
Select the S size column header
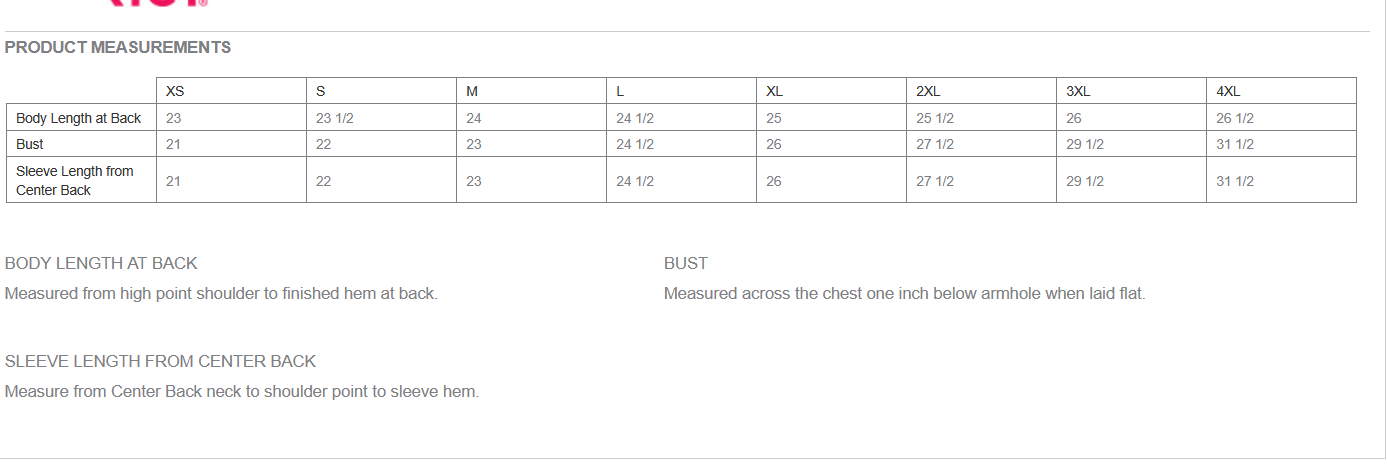[320, 91]
